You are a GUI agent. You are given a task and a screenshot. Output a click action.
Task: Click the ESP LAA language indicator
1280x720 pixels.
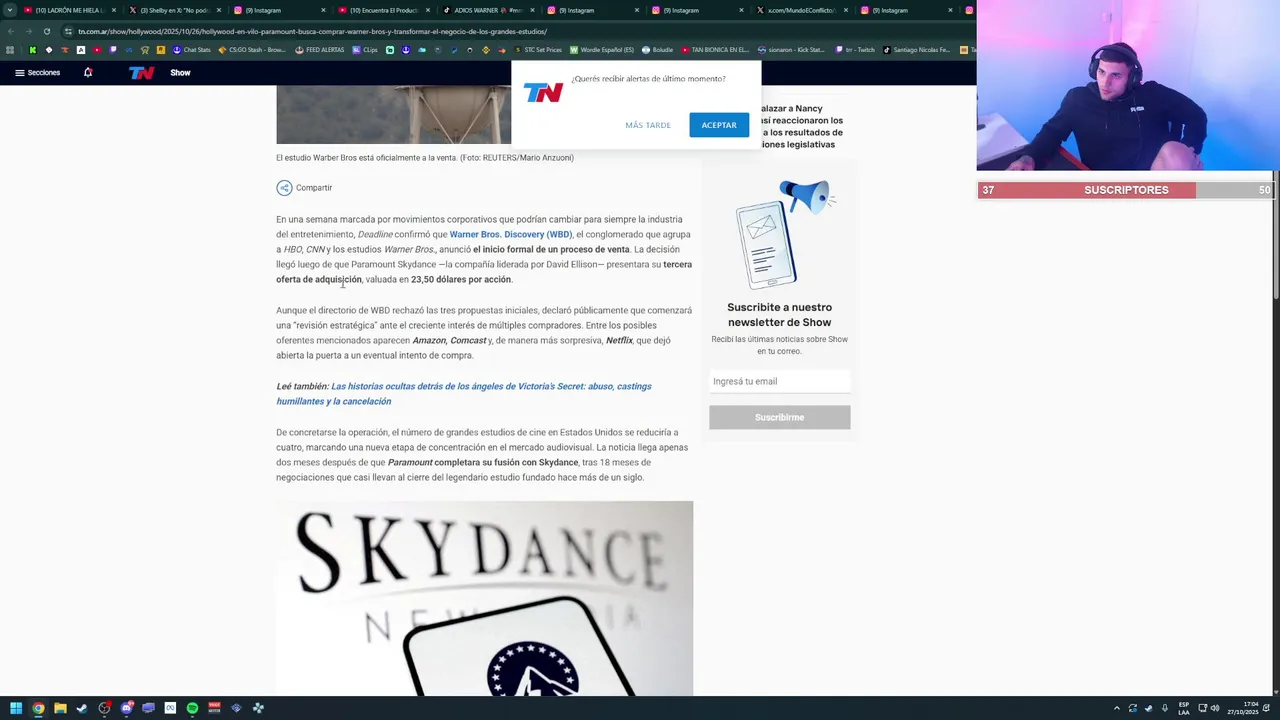point(1184,708)
